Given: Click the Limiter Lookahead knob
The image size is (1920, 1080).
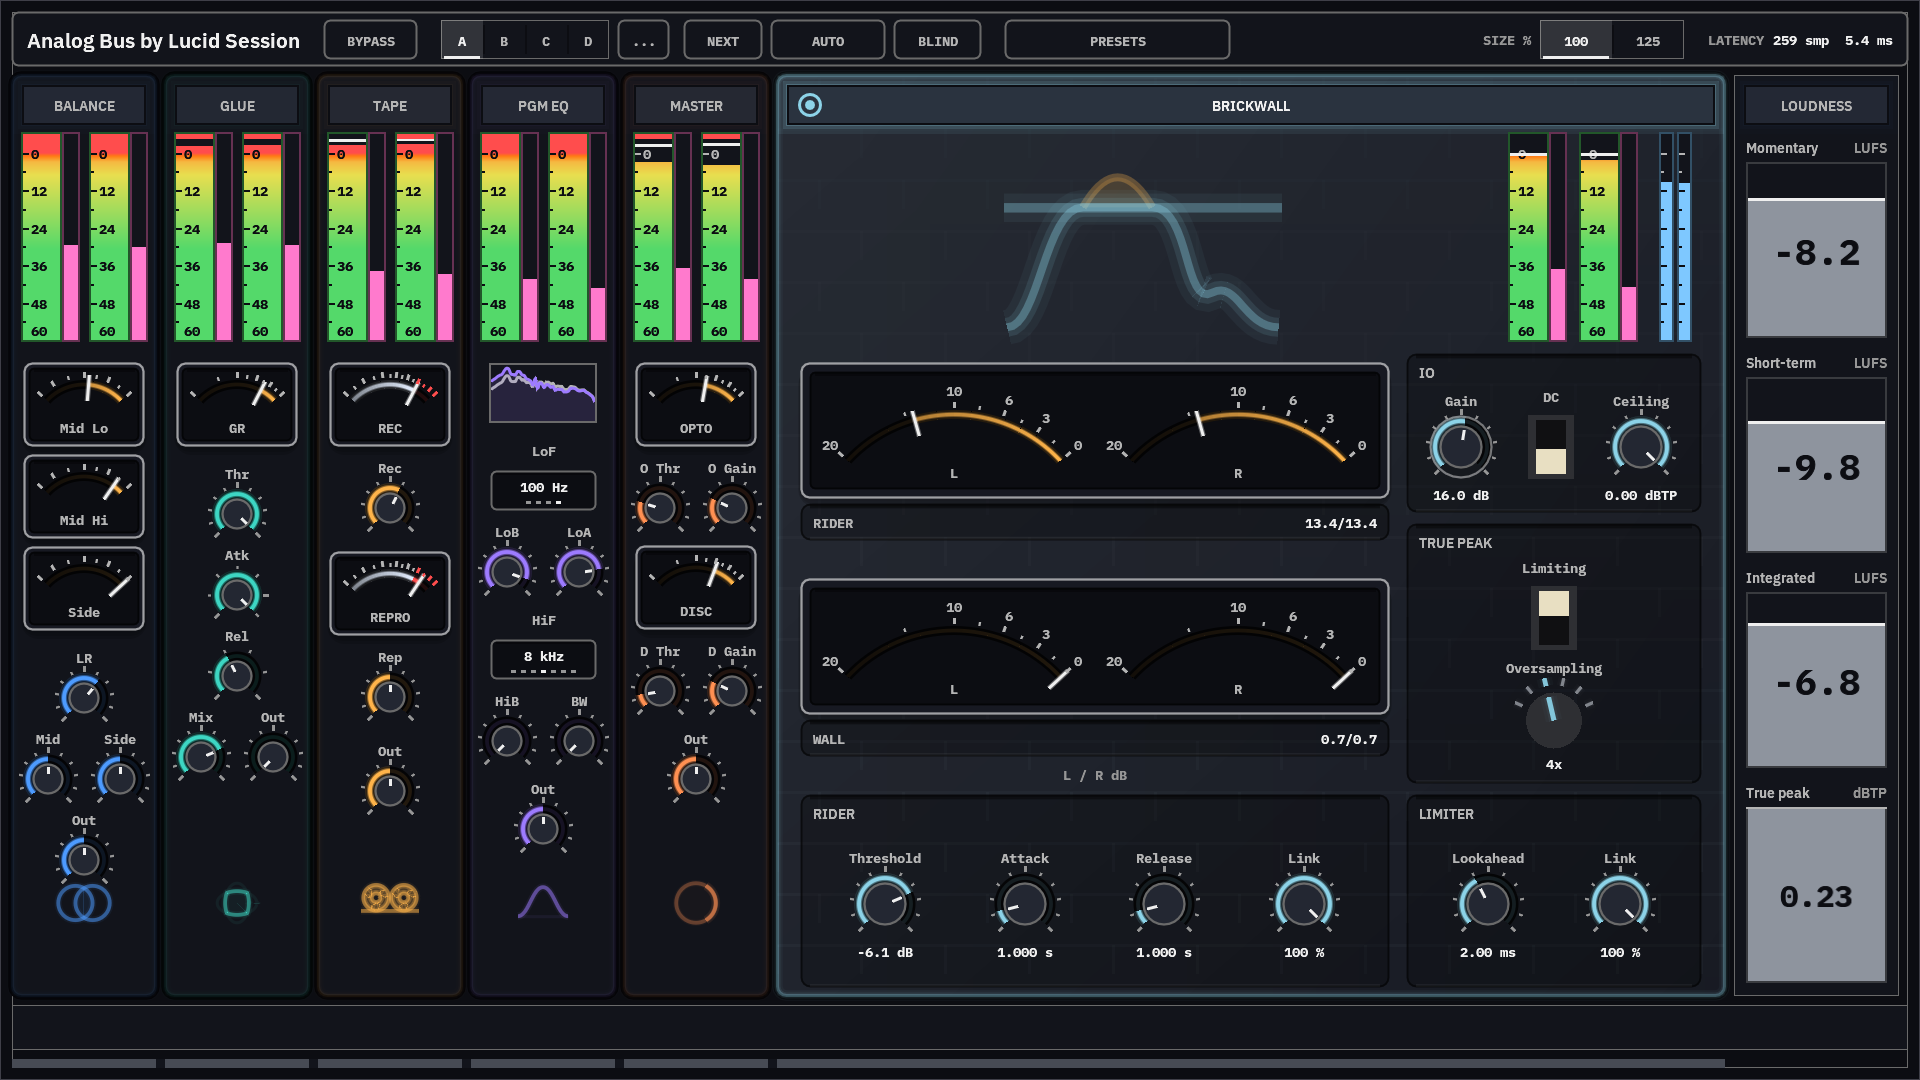Looking at the screenshot, I should [x=1488, y=903].
